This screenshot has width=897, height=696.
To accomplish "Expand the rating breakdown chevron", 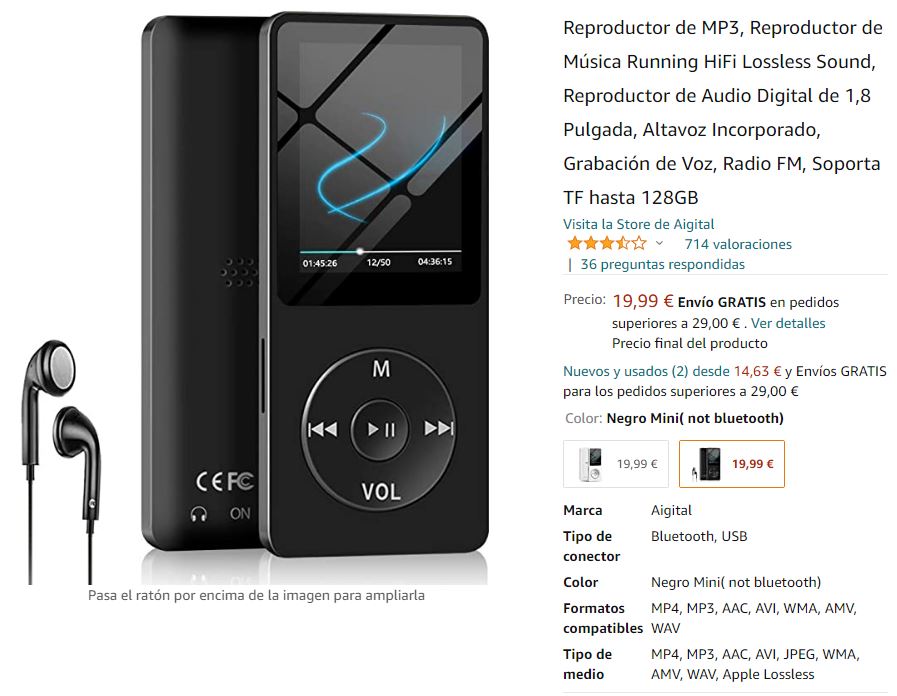I will click(x=659, y=244).
